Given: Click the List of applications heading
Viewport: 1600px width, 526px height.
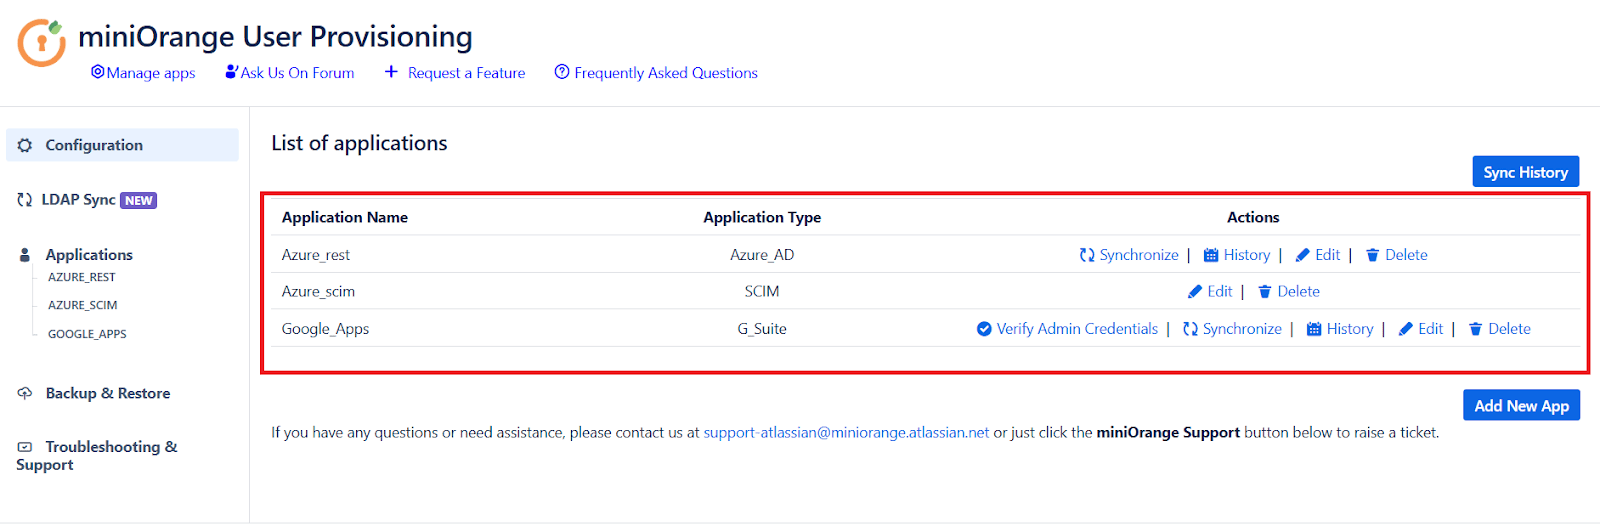Looking at the screenshot, I should tap(359, 143).
